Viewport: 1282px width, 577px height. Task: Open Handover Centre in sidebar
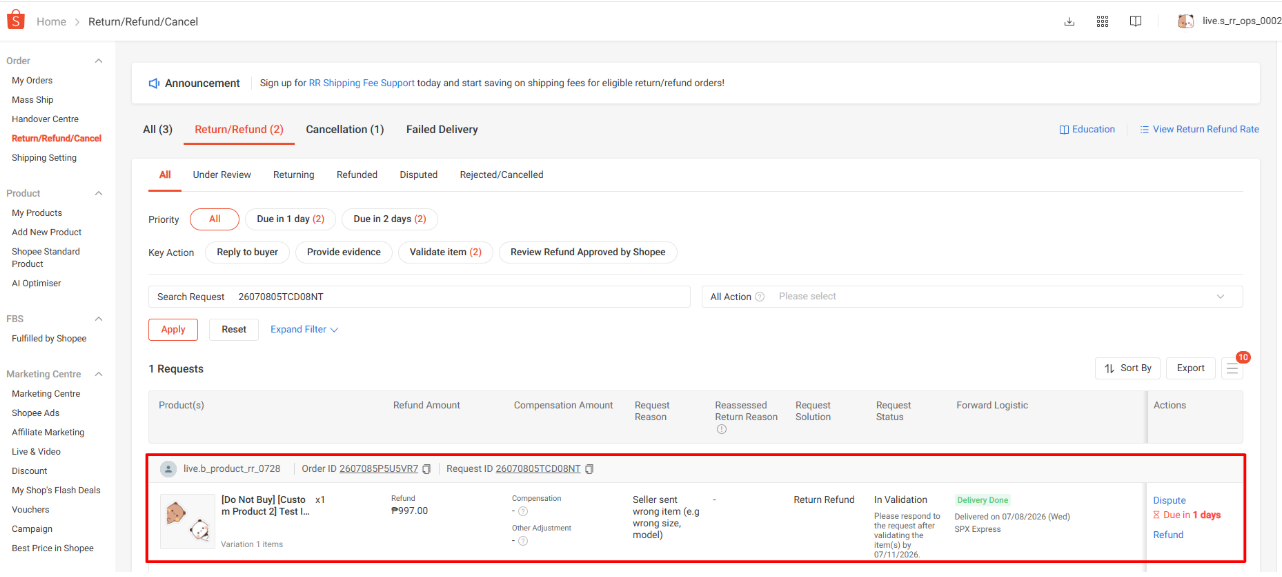point(45,119)
